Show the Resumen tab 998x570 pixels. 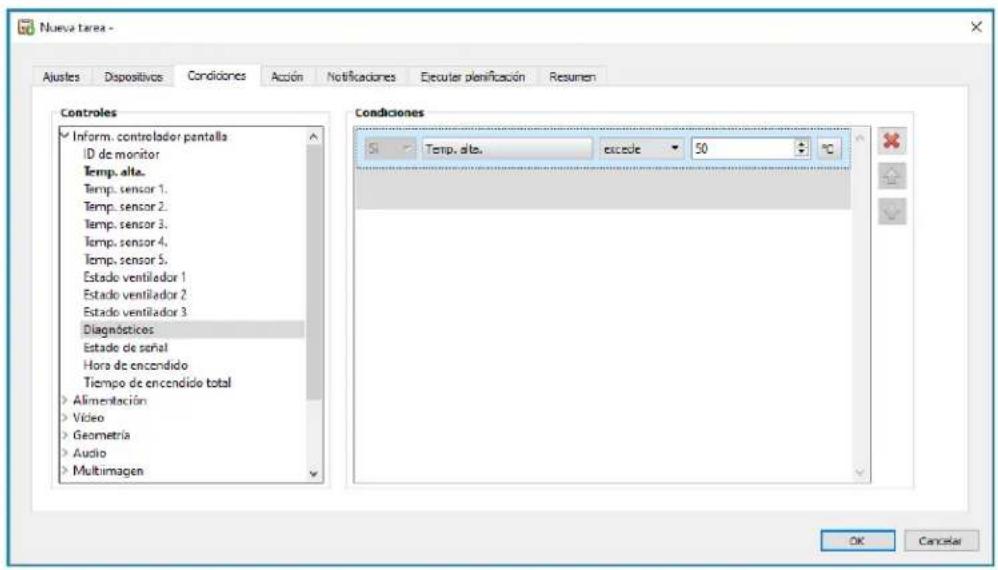pyautogui.click(x=572, y=77)
